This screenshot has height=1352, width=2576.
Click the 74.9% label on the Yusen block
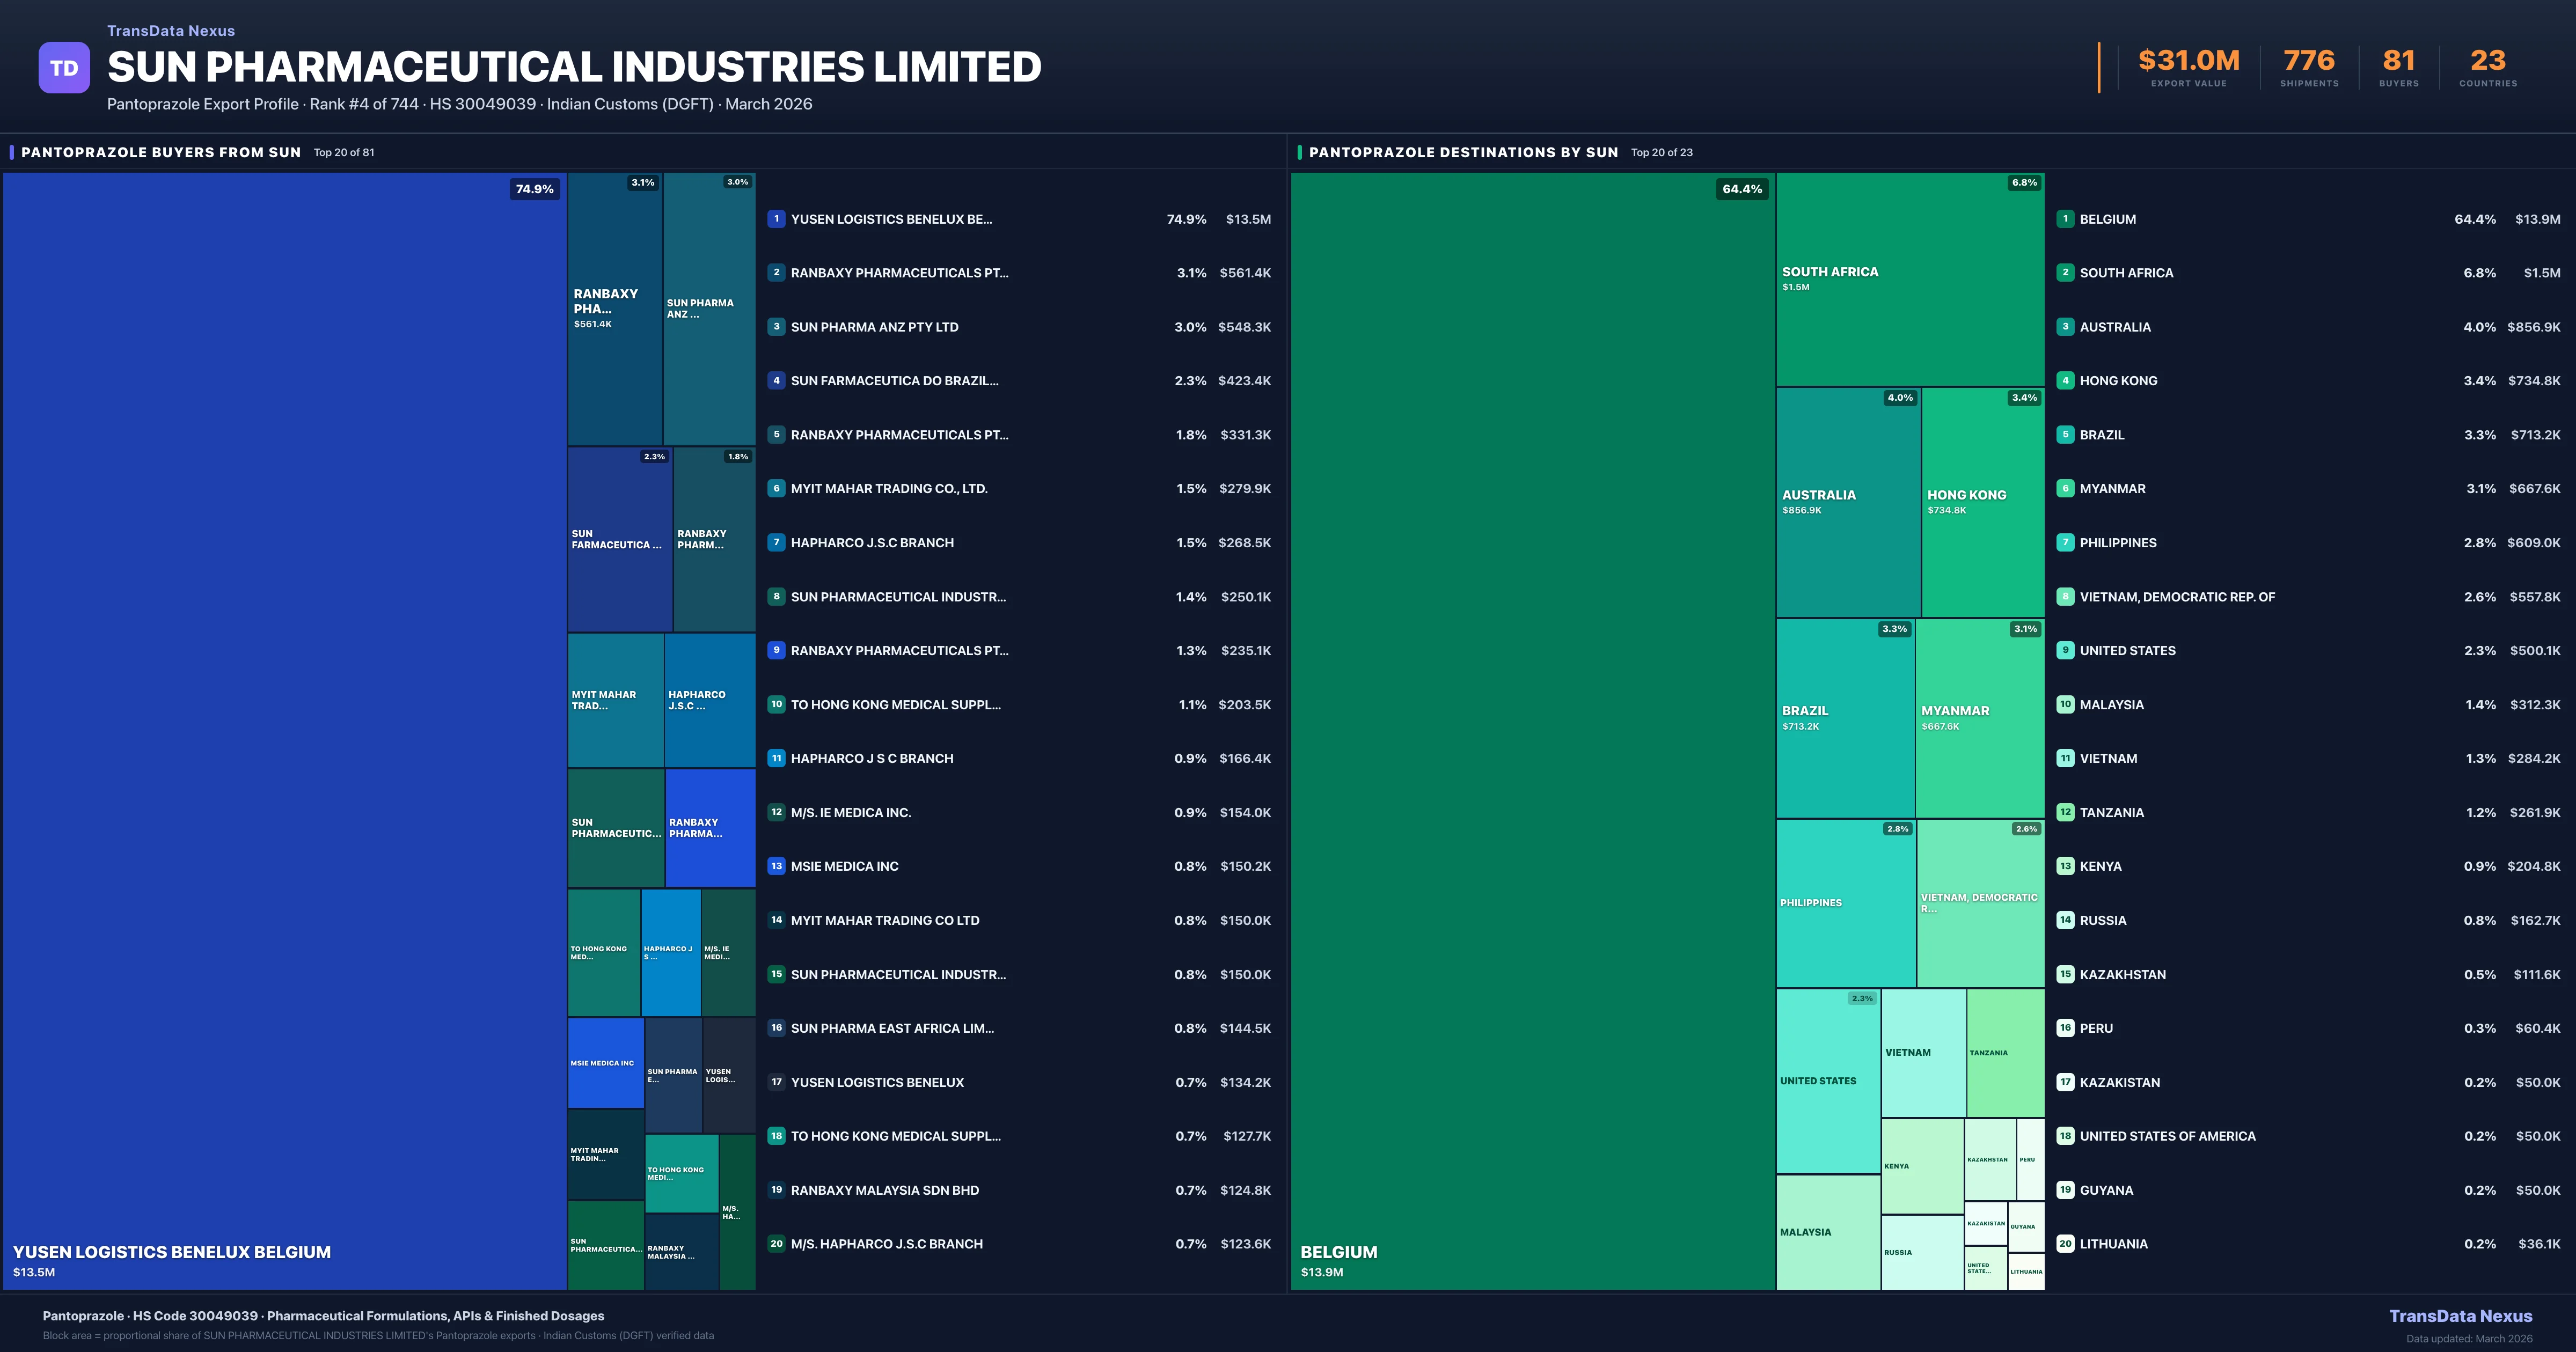[x=534, y=189]
